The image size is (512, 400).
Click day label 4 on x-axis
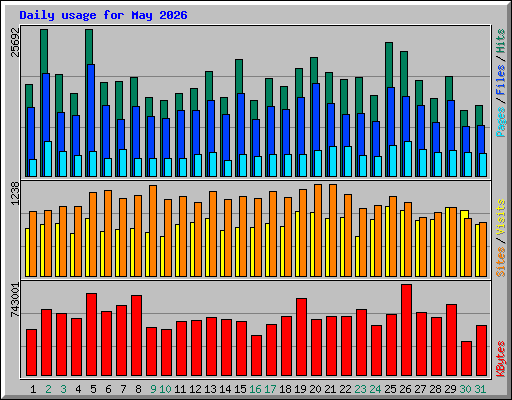pos(78,389)
